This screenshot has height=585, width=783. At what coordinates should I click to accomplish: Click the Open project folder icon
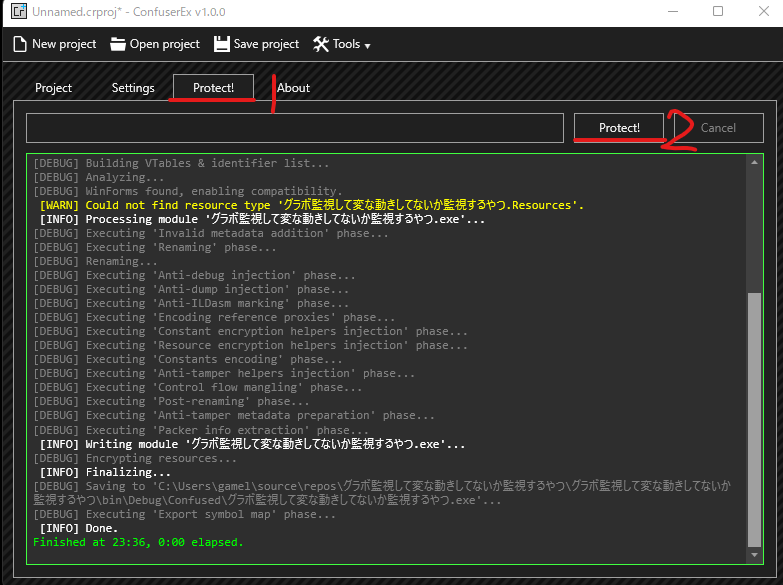118,44
